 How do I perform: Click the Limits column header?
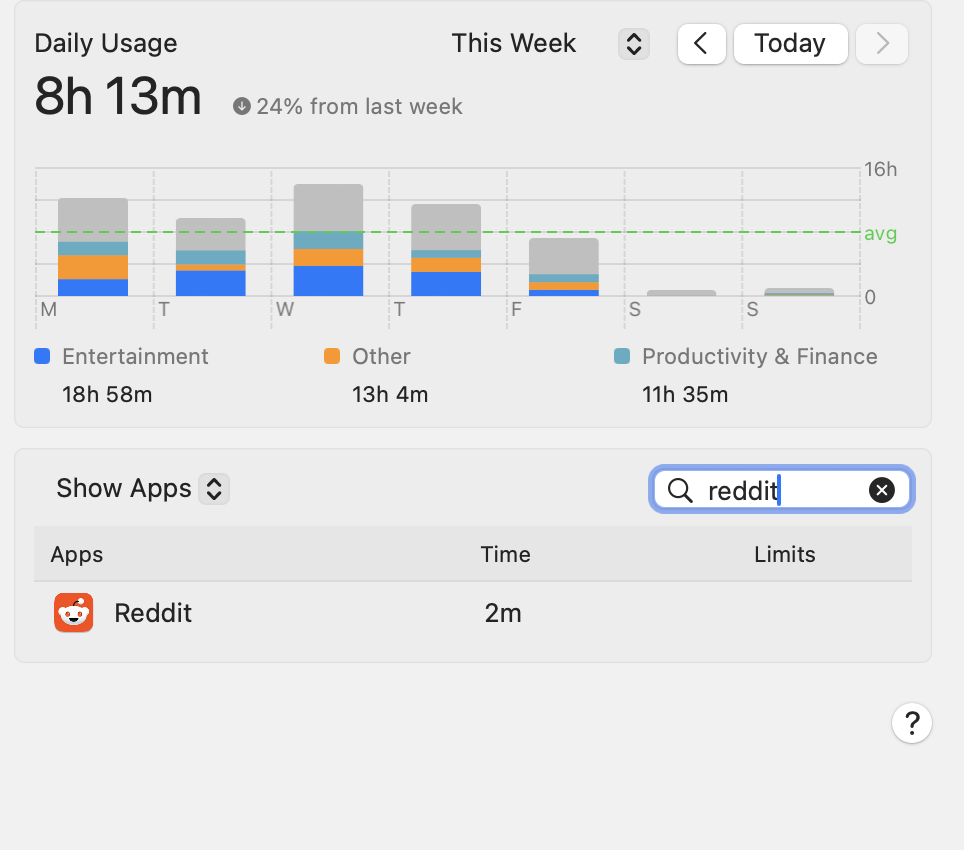[x=784, y=554]
